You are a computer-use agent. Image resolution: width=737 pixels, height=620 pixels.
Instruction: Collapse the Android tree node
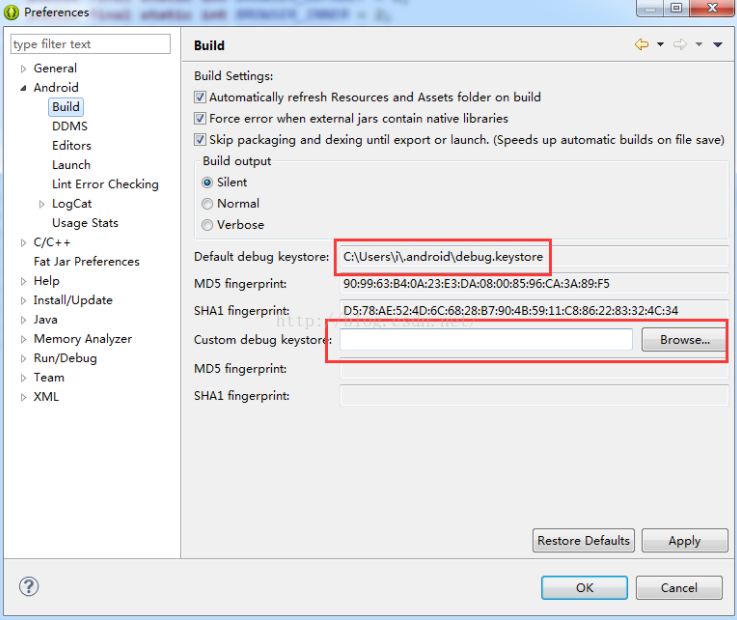pos(24,88)
